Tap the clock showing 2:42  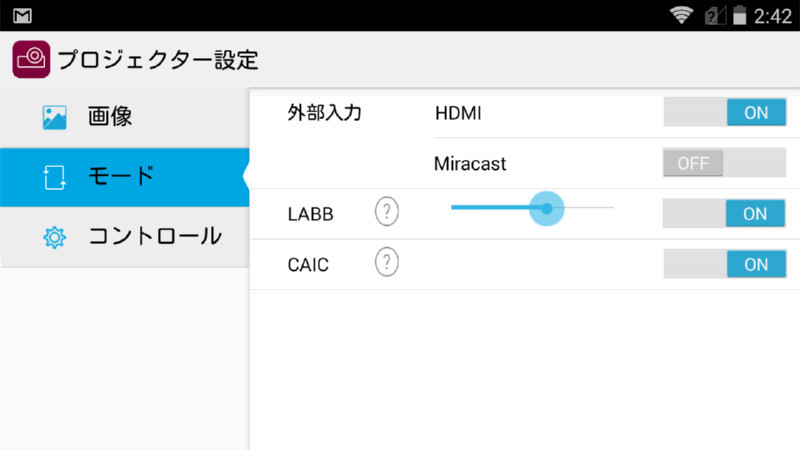(774, 15)
